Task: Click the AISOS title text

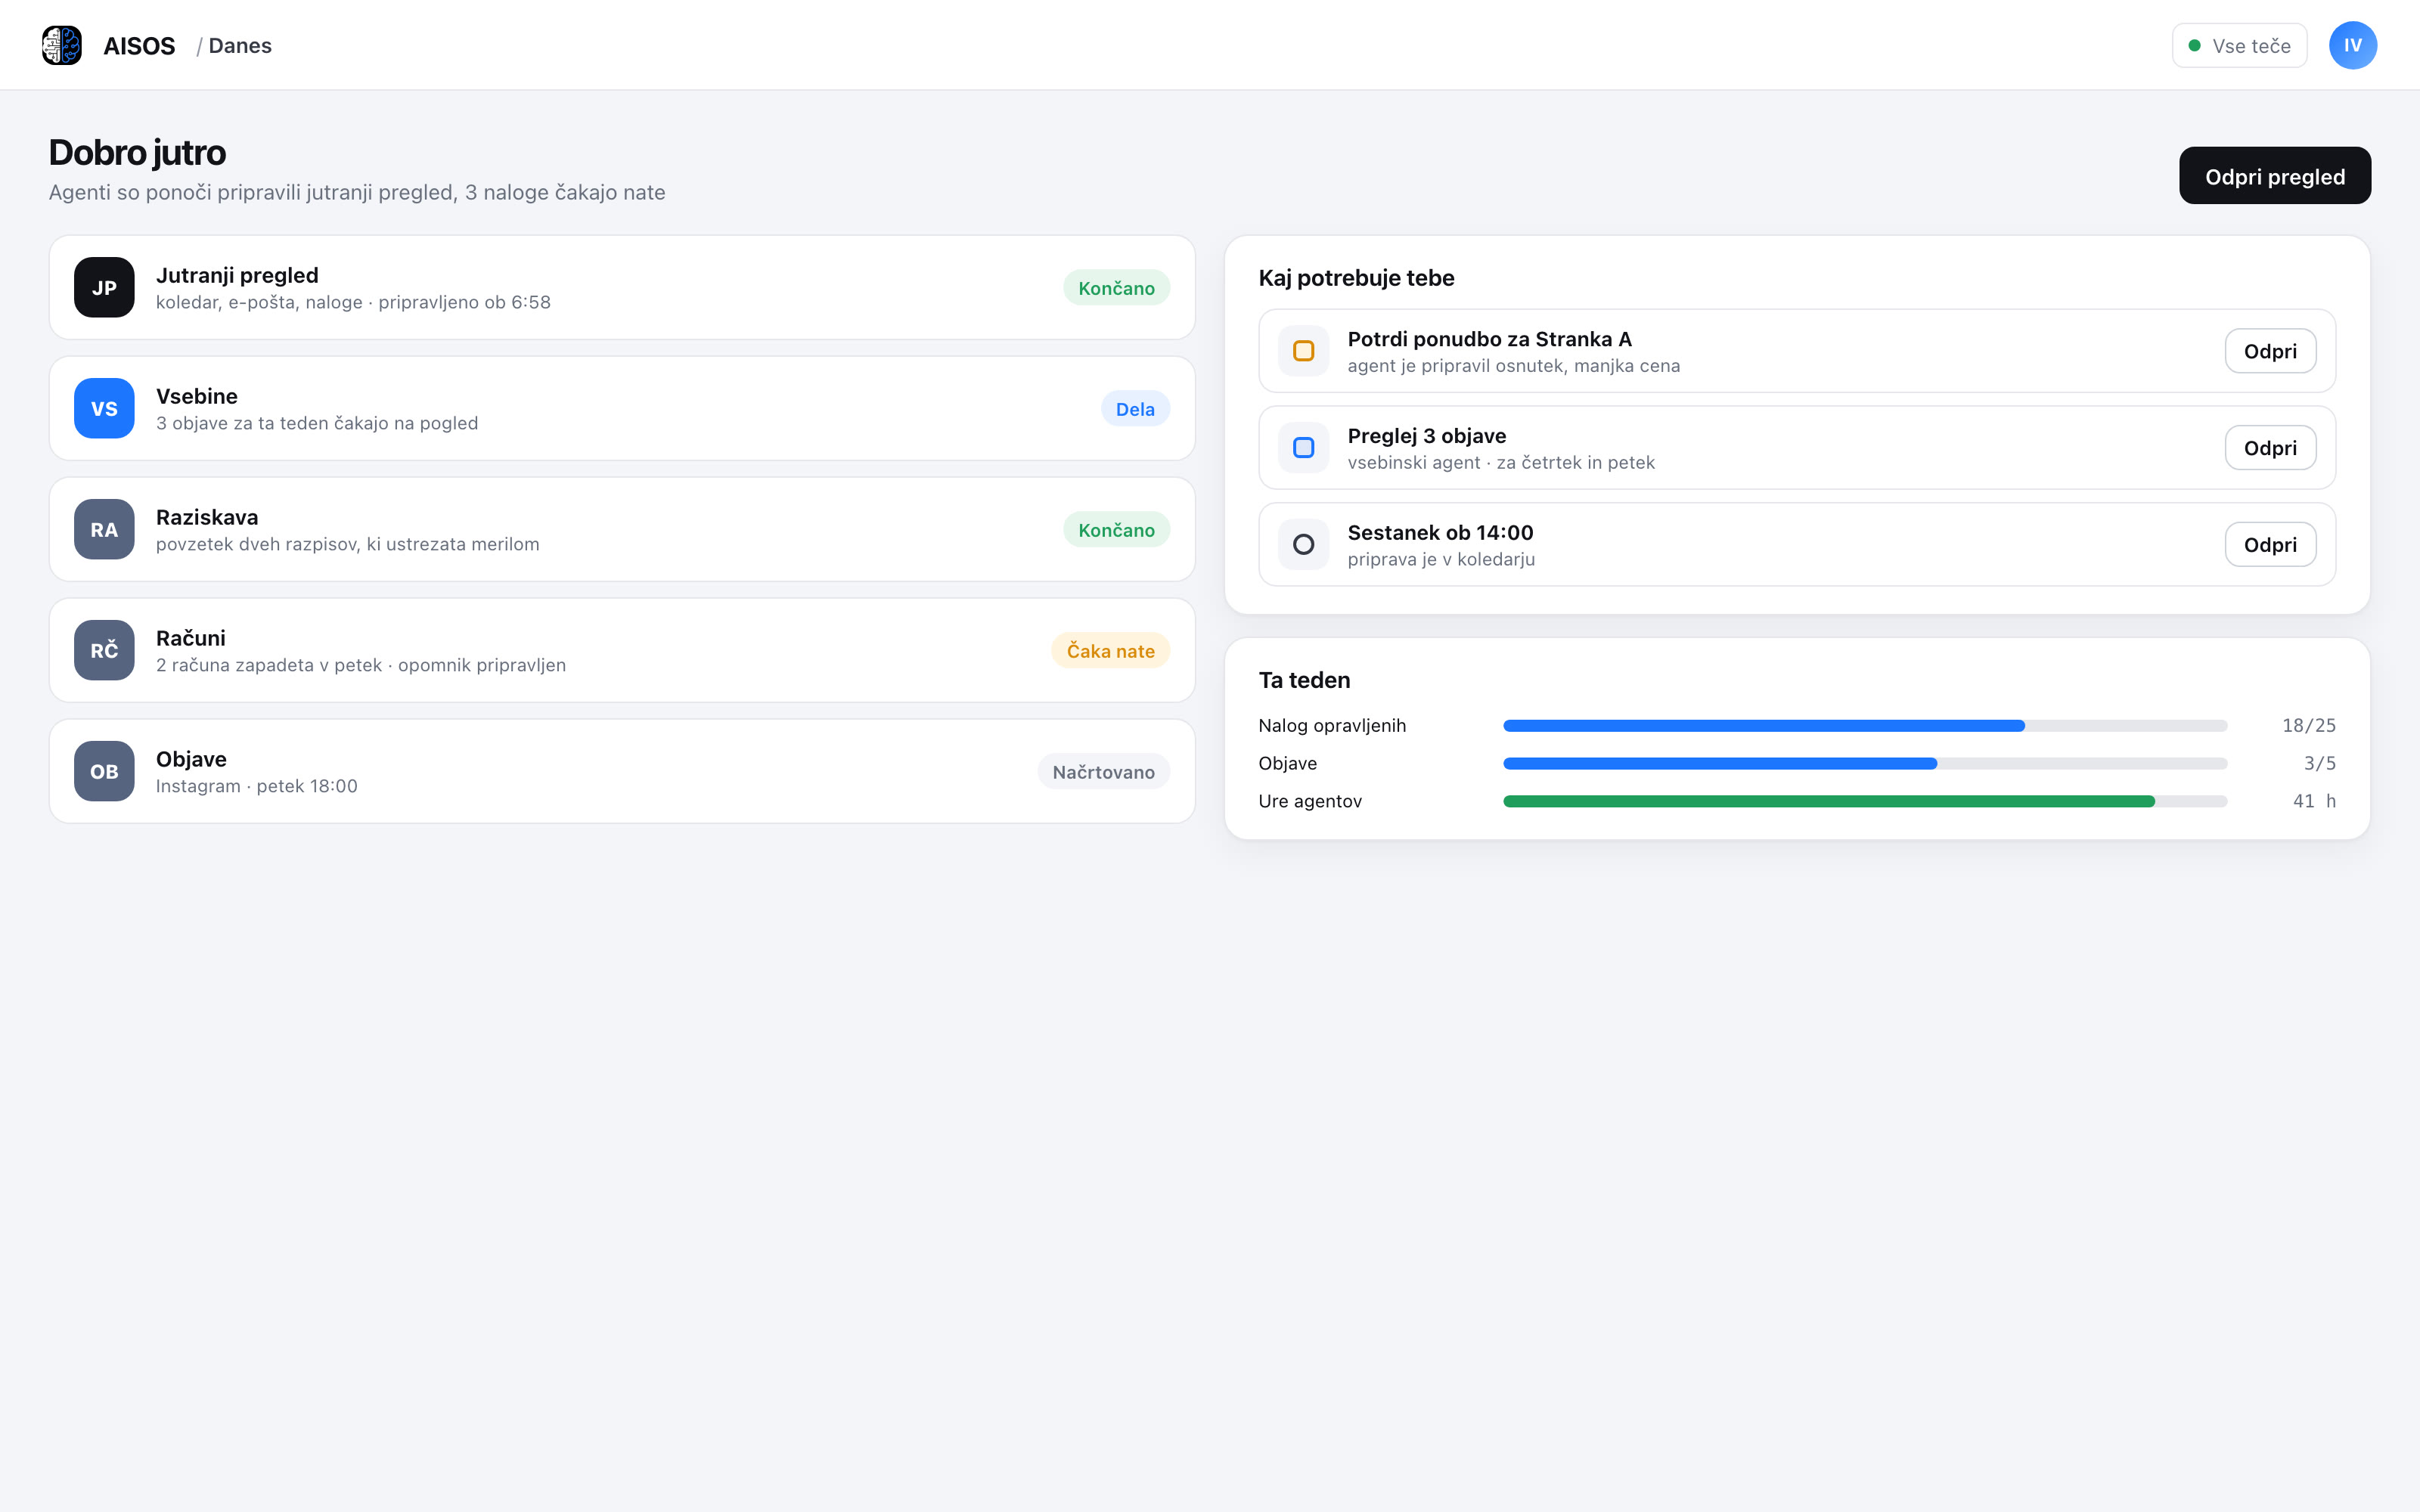Action: [x=139, y=46]
